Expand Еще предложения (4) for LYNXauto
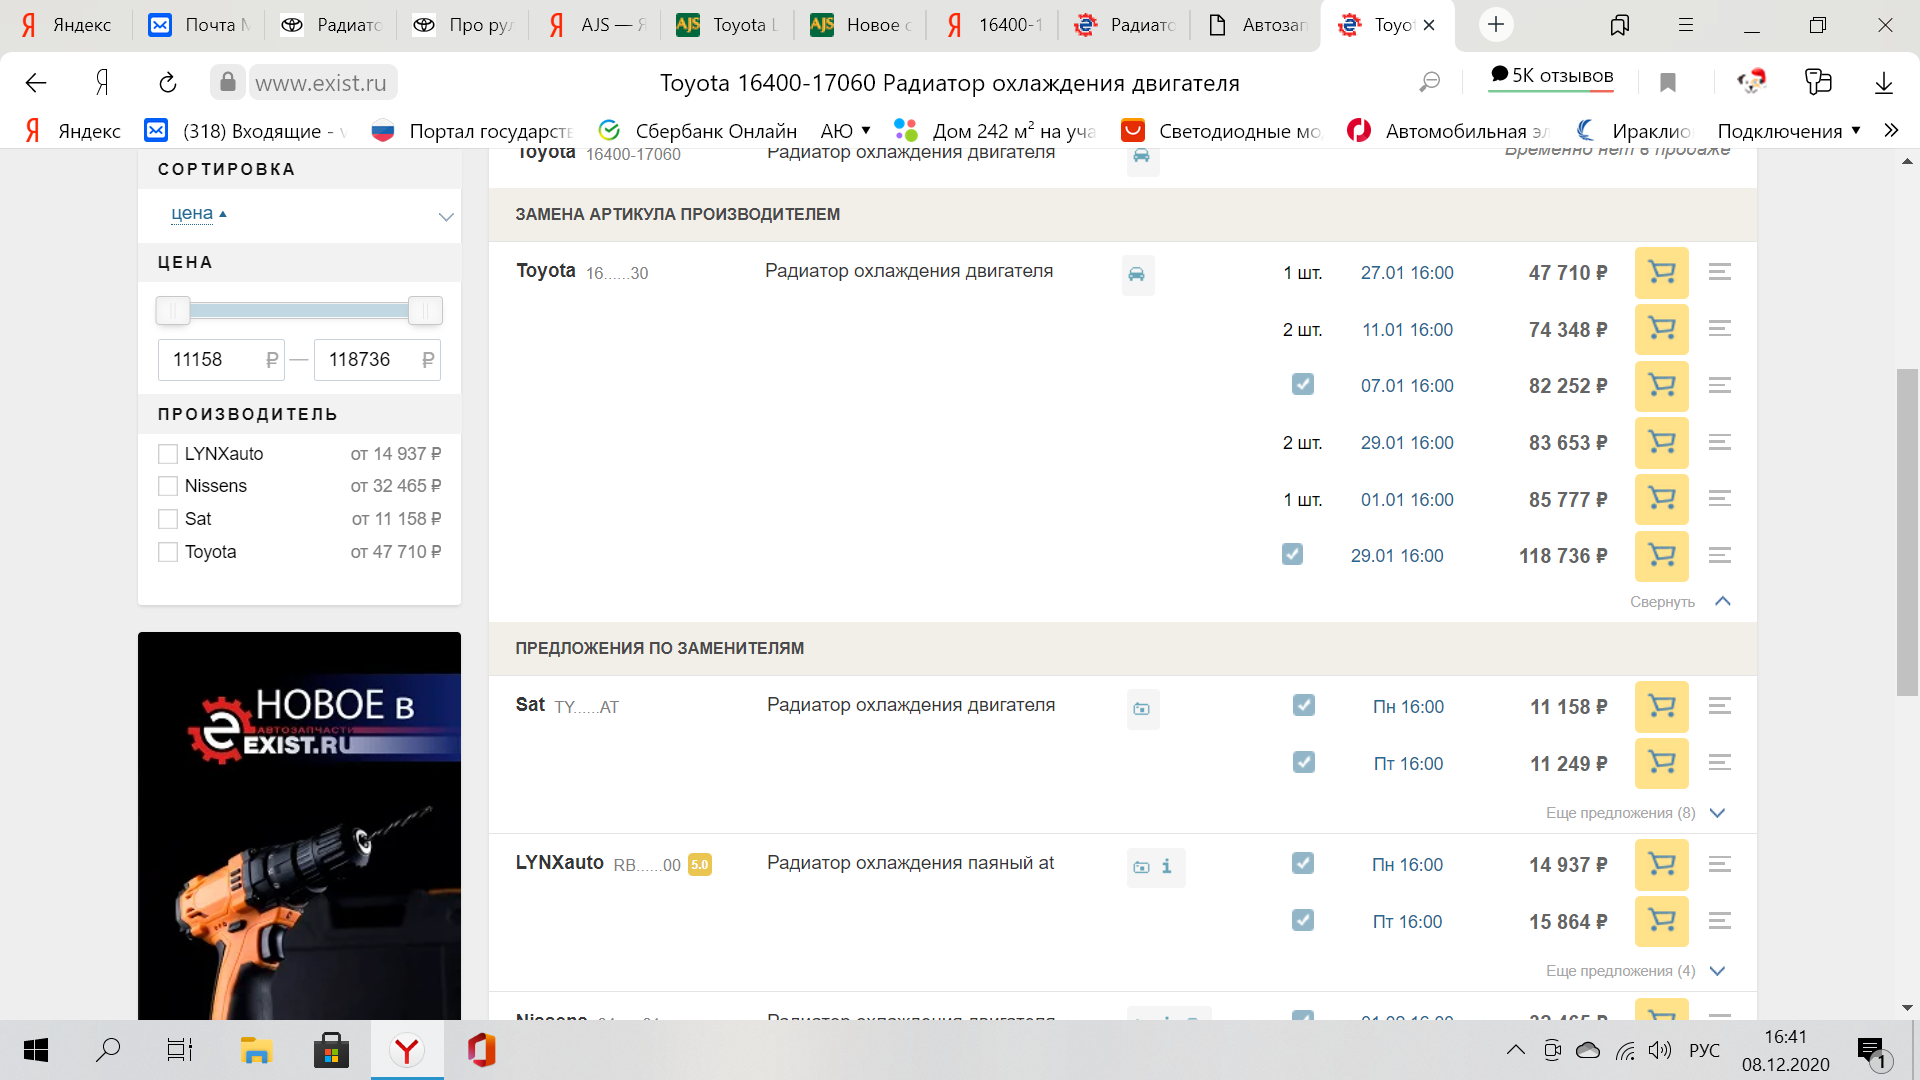1920x1080 pixels. [x=1635, y=971]
